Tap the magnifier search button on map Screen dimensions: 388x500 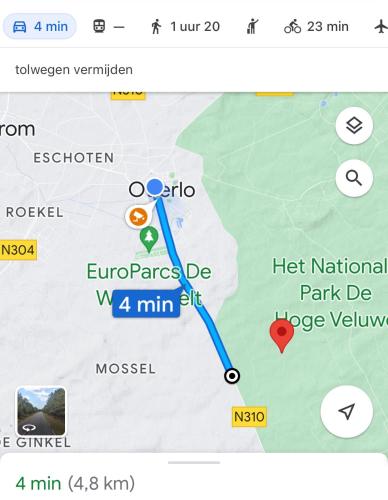[354, 178]
